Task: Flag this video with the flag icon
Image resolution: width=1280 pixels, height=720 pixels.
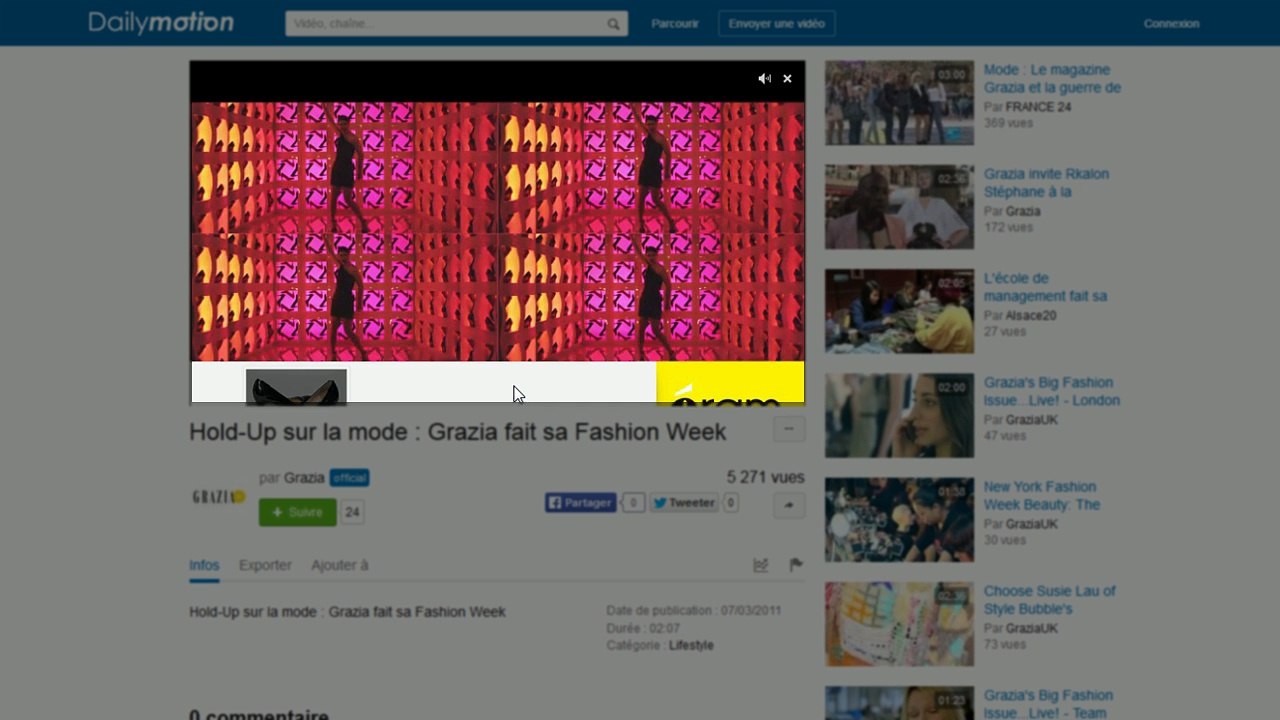Action: (796, 565)
